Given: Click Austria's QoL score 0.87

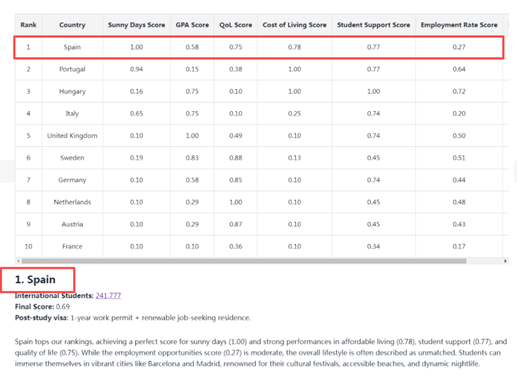Looking at the screenshot, I should pyautogui.click(x=235, y=224).
